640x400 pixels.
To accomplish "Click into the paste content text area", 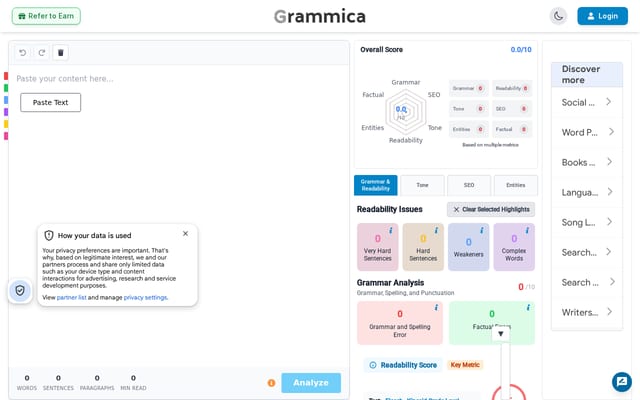I will [179, 216].
